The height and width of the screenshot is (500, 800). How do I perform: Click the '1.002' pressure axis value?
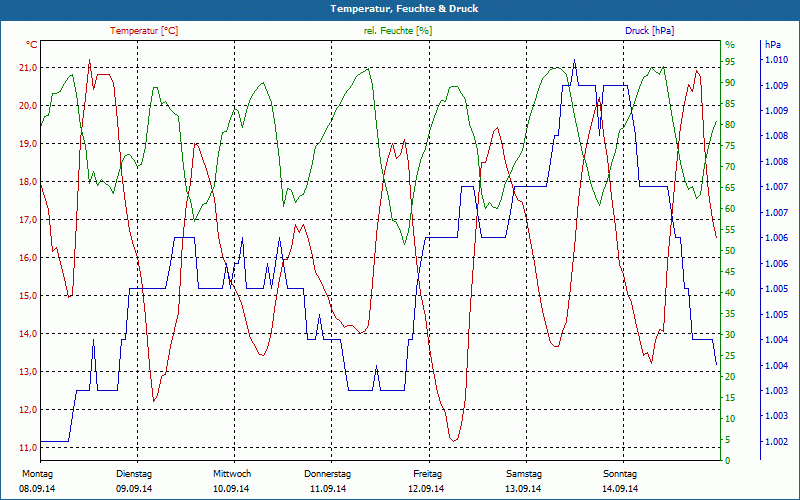tap(776, 442)
